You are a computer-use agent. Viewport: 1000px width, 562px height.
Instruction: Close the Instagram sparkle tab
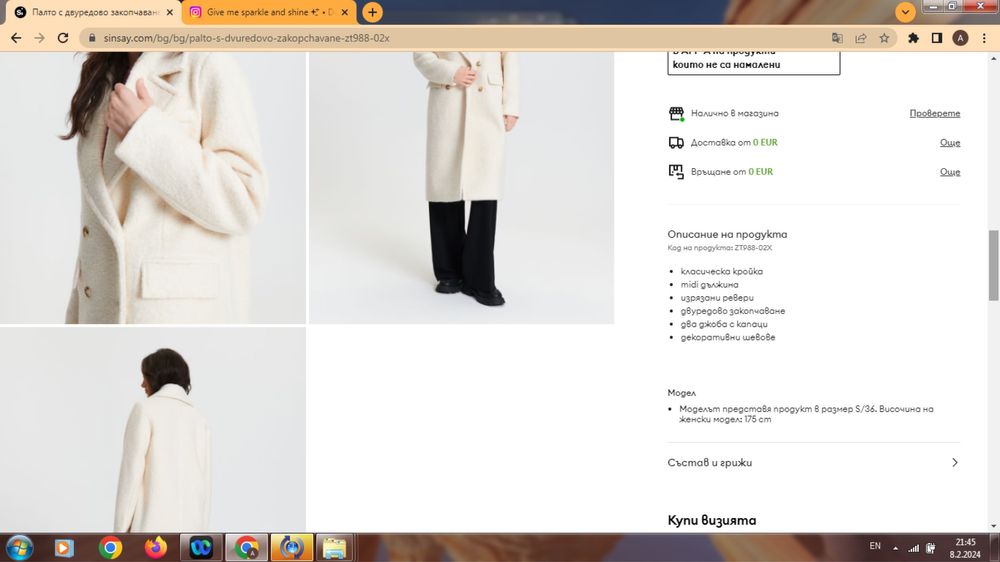point(344,12)
